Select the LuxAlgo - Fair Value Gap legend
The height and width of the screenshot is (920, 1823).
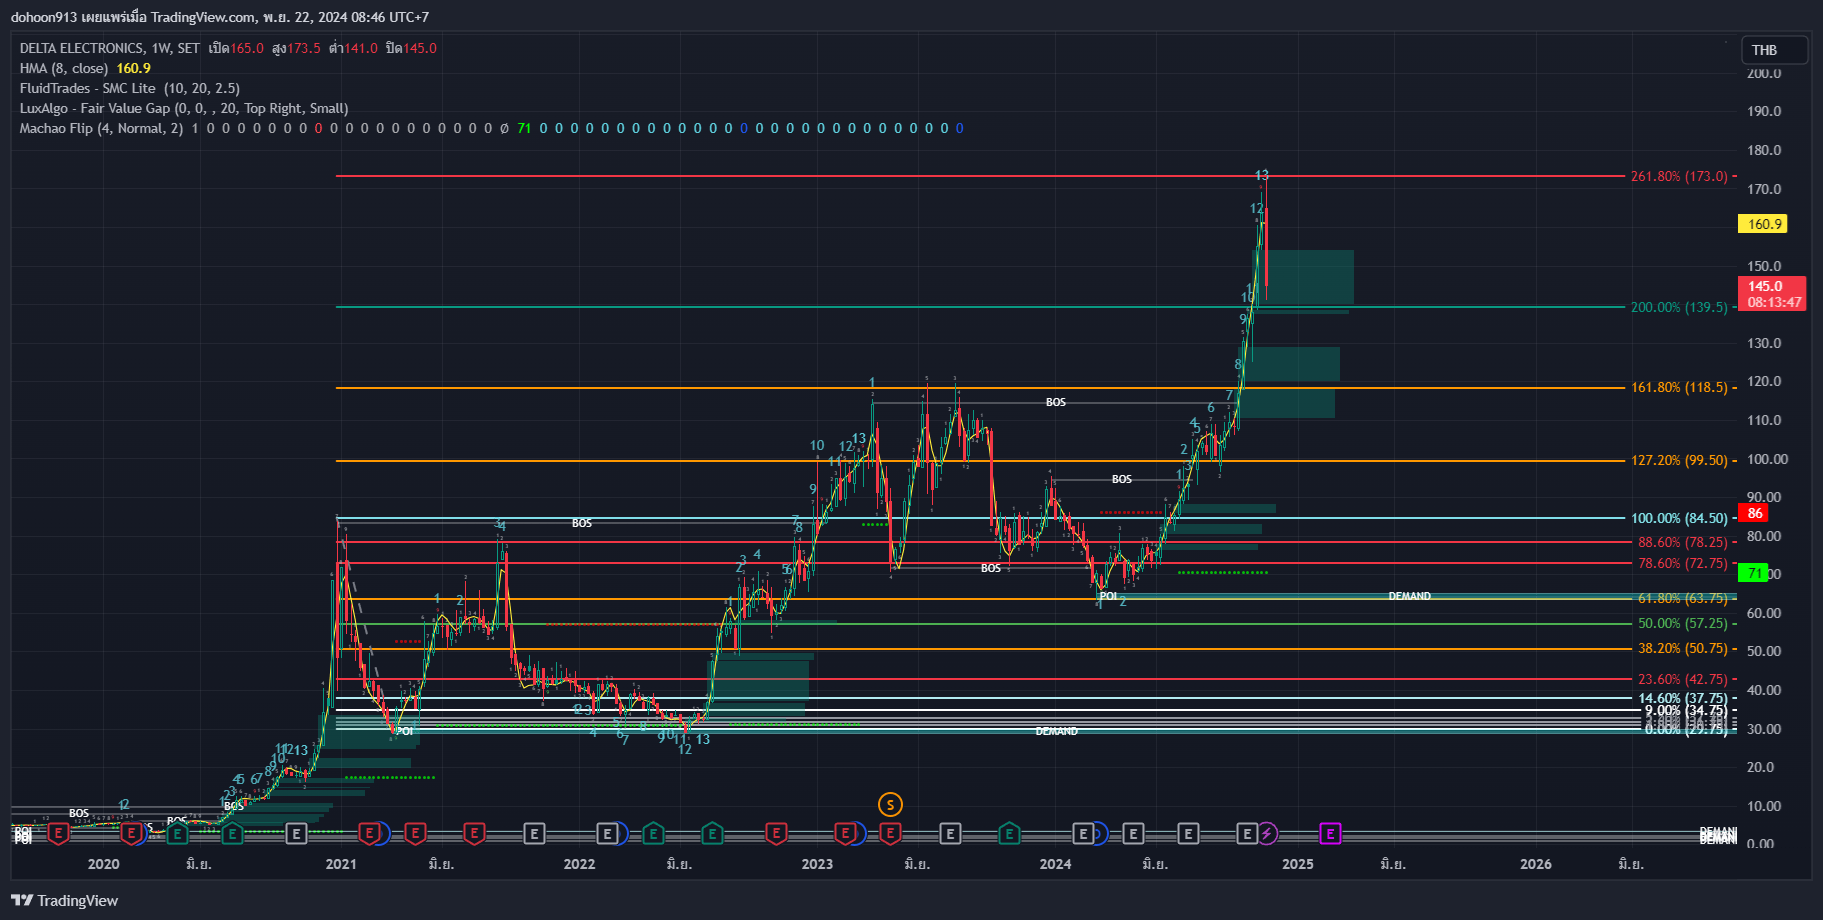(184, 108)
